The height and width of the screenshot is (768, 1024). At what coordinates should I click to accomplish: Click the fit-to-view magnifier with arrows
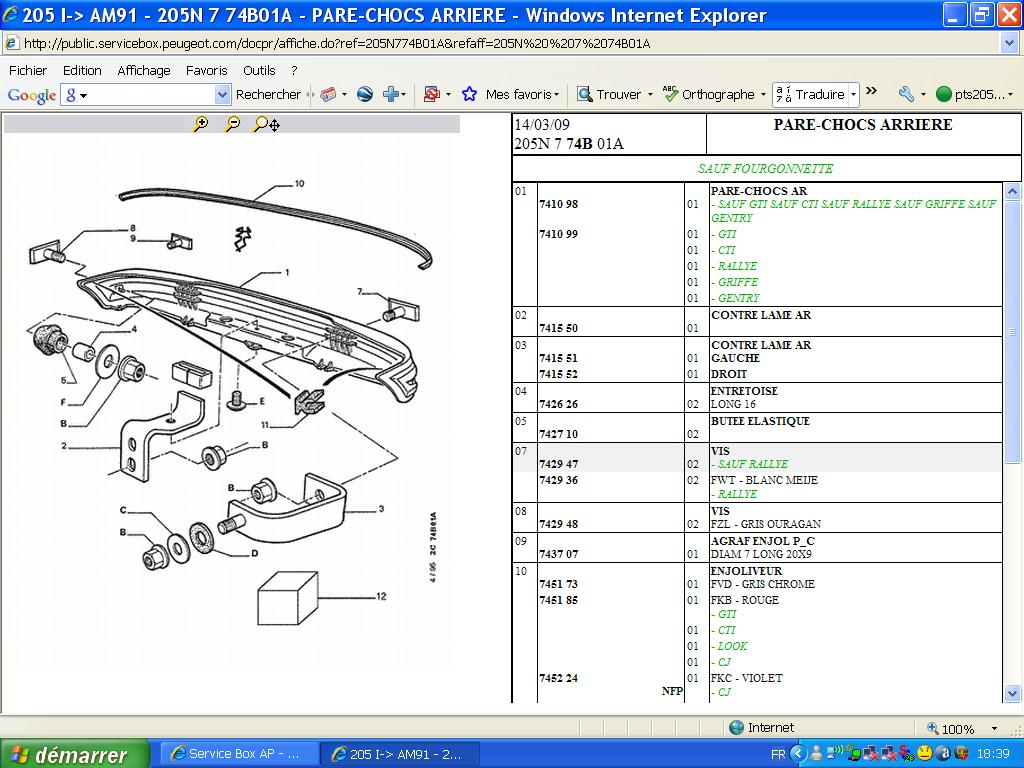click(x=266, y=124)
